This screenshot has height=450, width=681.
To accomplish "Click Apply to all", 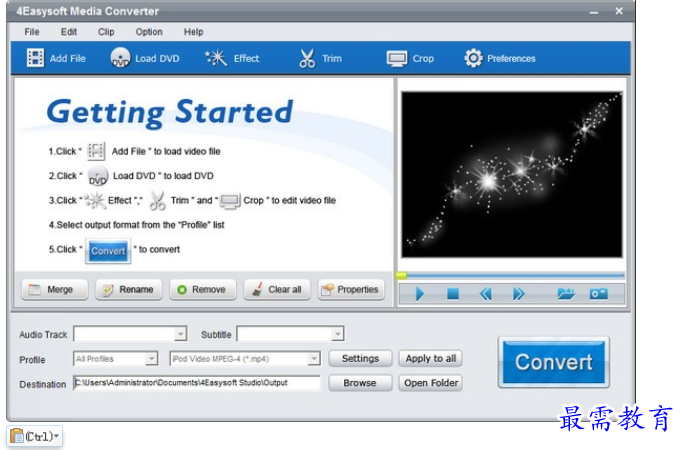I will pos(430,358).
